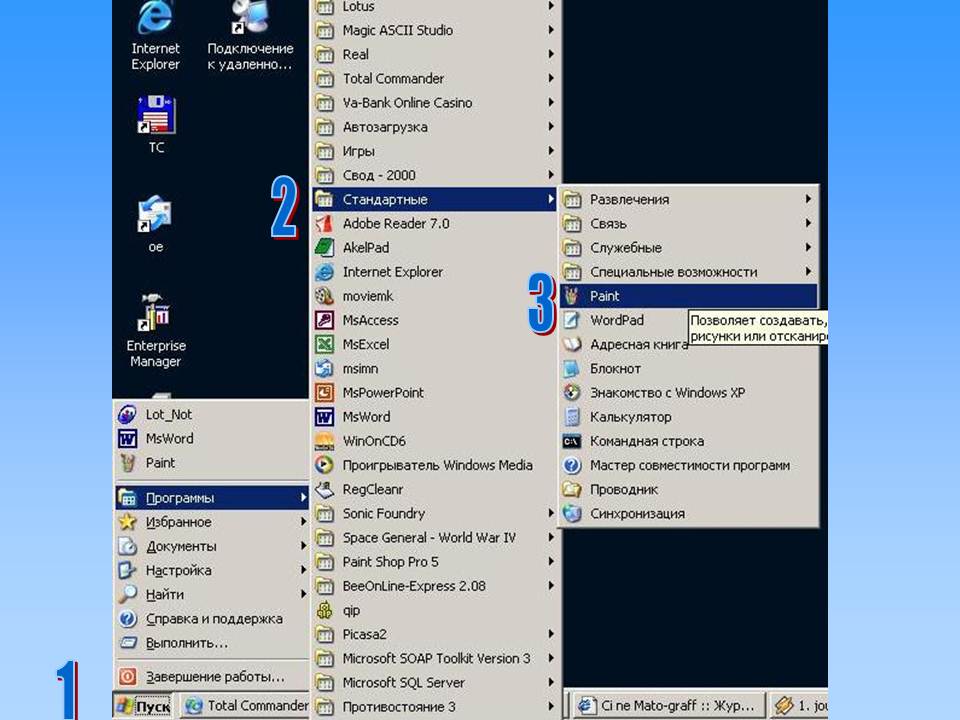Image resolution: width=960 pixels, height=720 pixels.
Task: Click the Paint icon in Standard submenu
Action: (572, 296)
